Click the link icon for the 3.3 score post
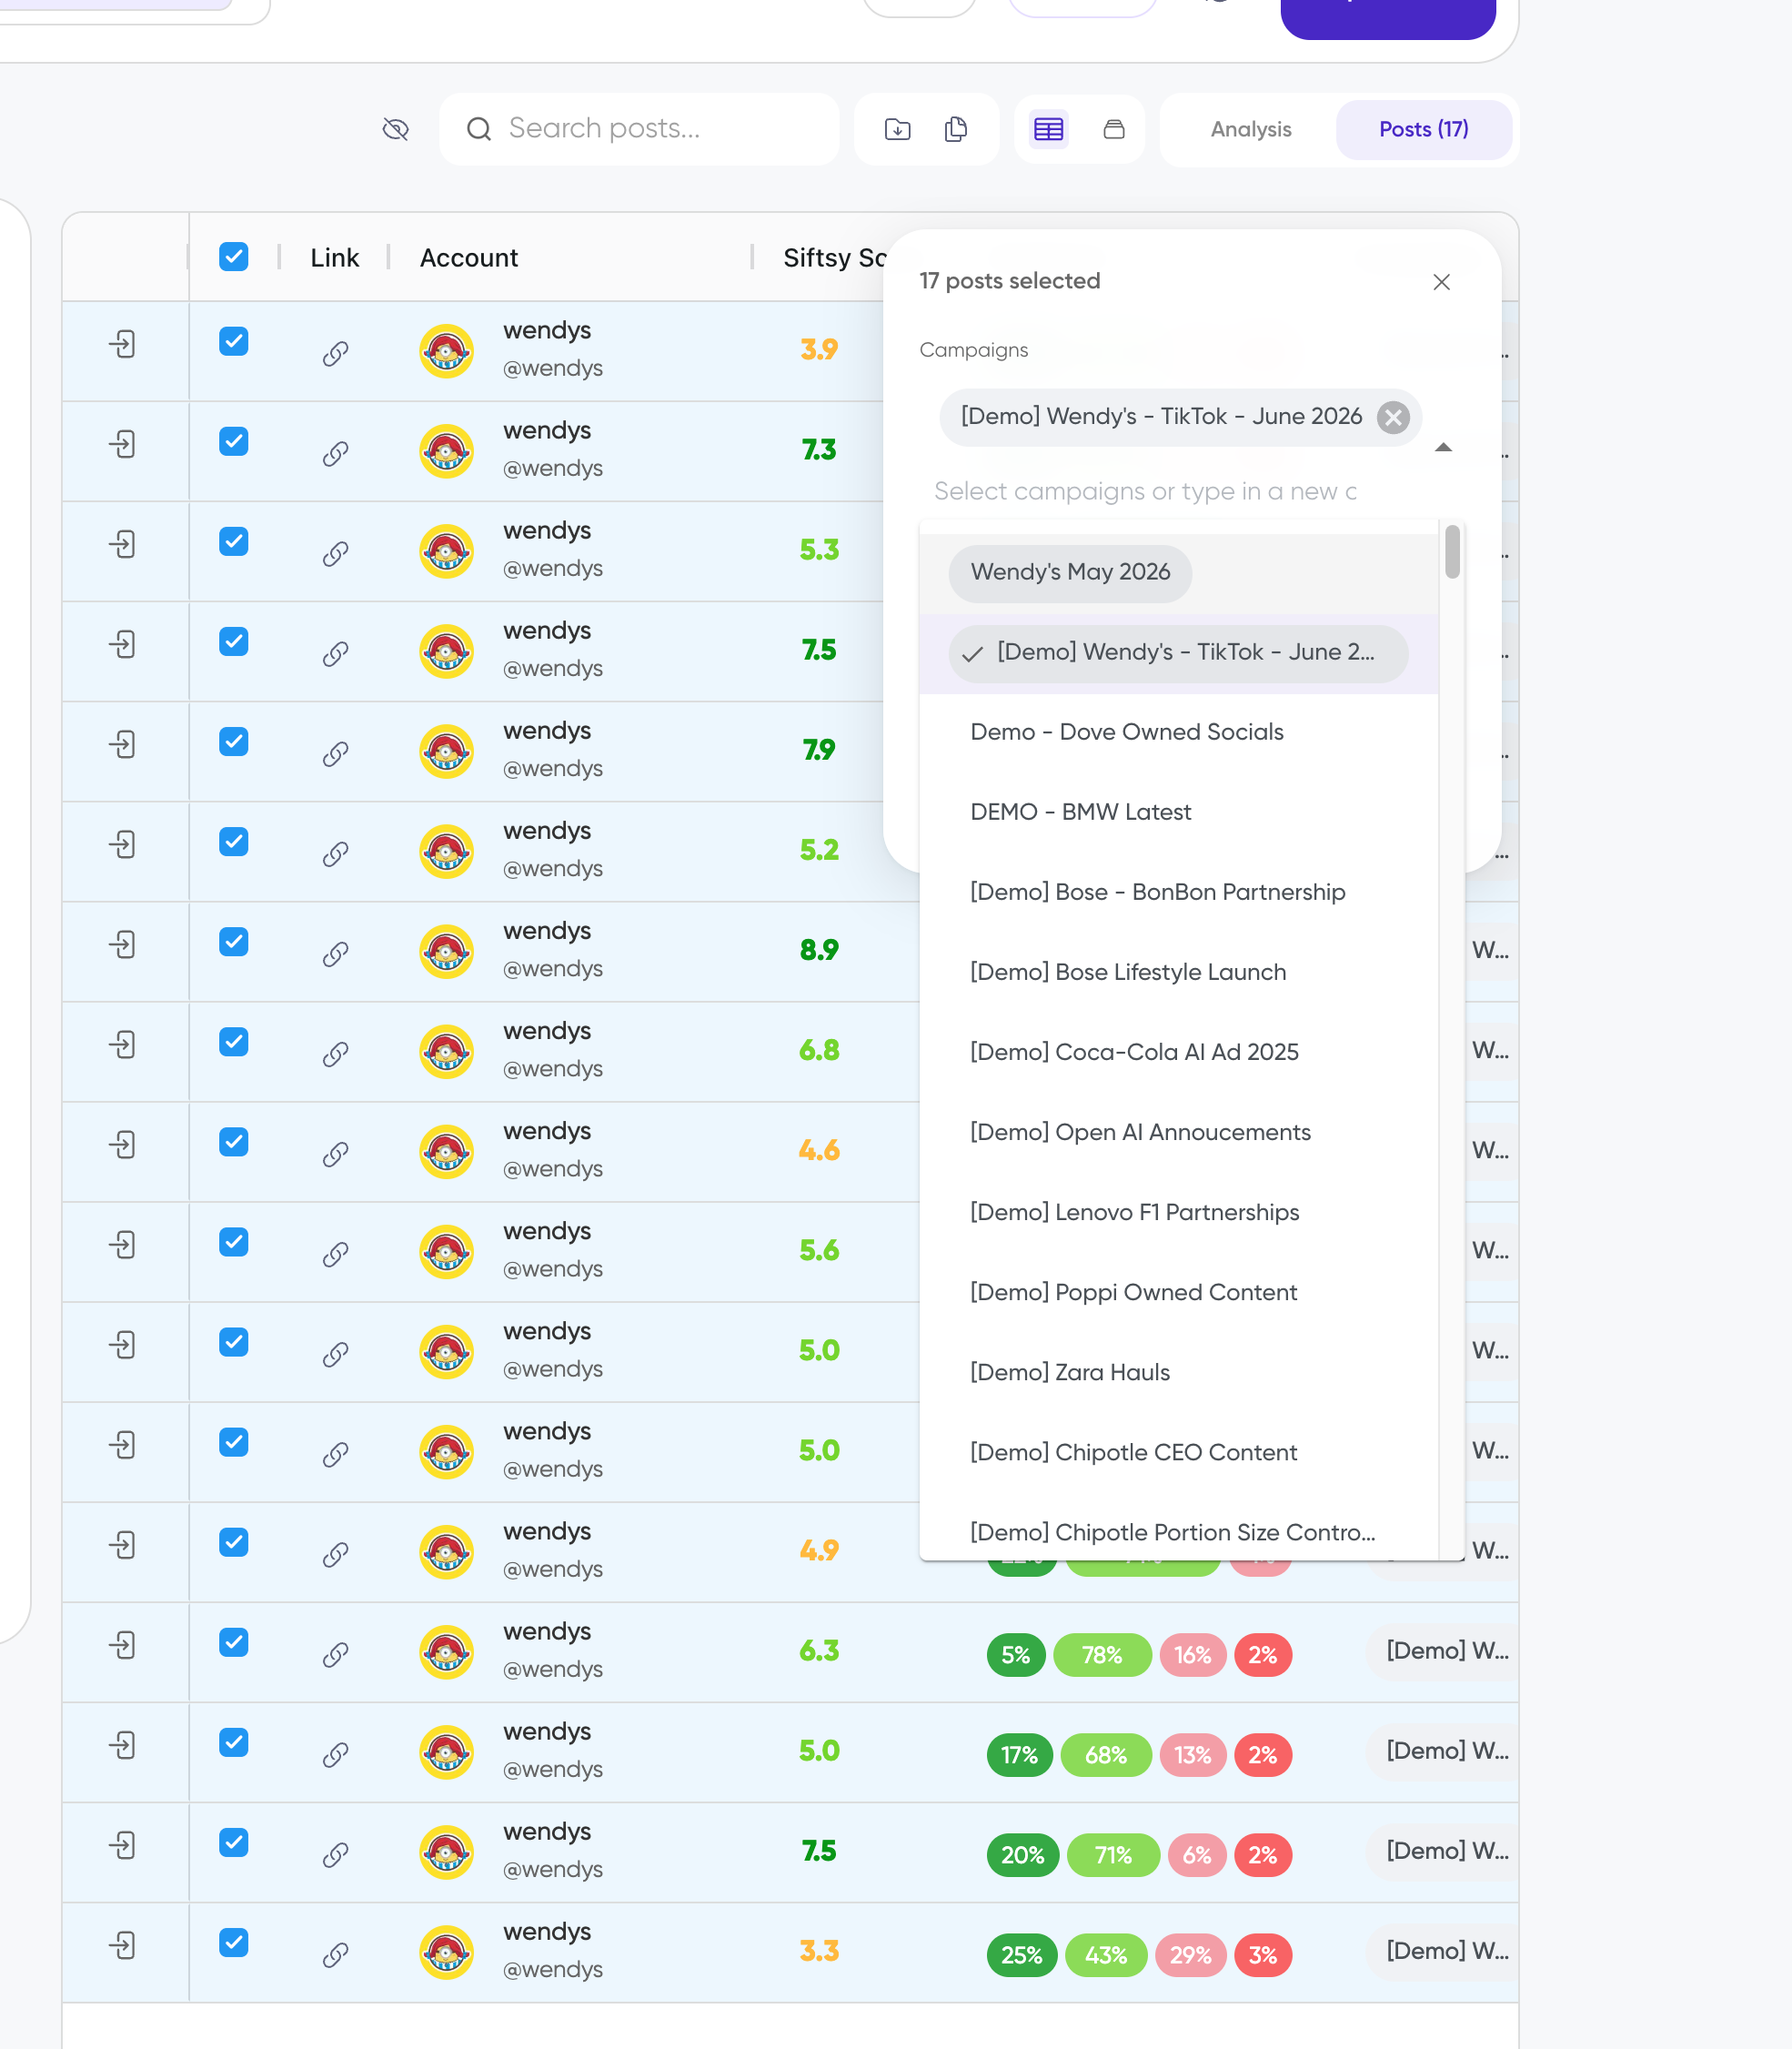The height and width of the screenshot is (2049, 1792). [335, 1954]
